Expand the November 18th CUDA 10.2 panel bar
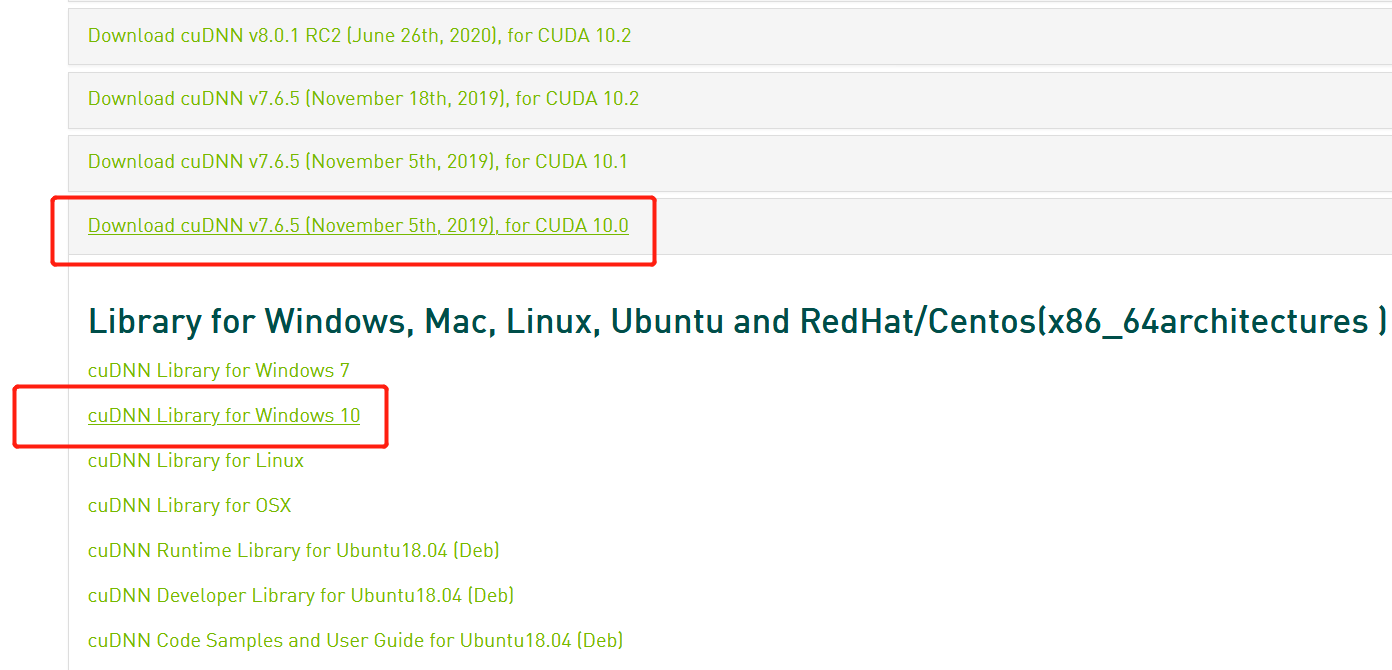 click(1000, 99)
